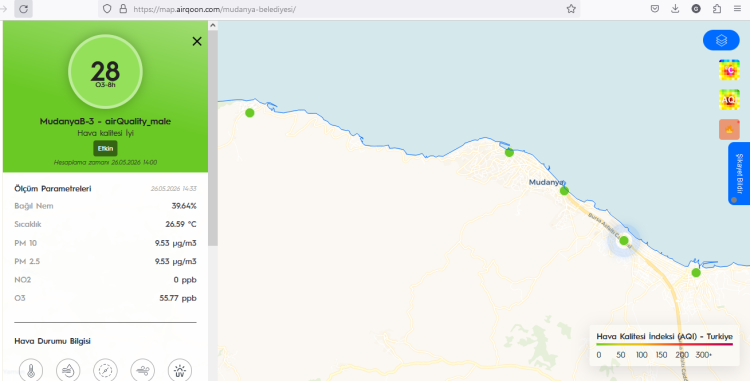750x381 pixels.
Task: Toggle the temperature heatmap layer thumbnail
Action: click(729, 70)
